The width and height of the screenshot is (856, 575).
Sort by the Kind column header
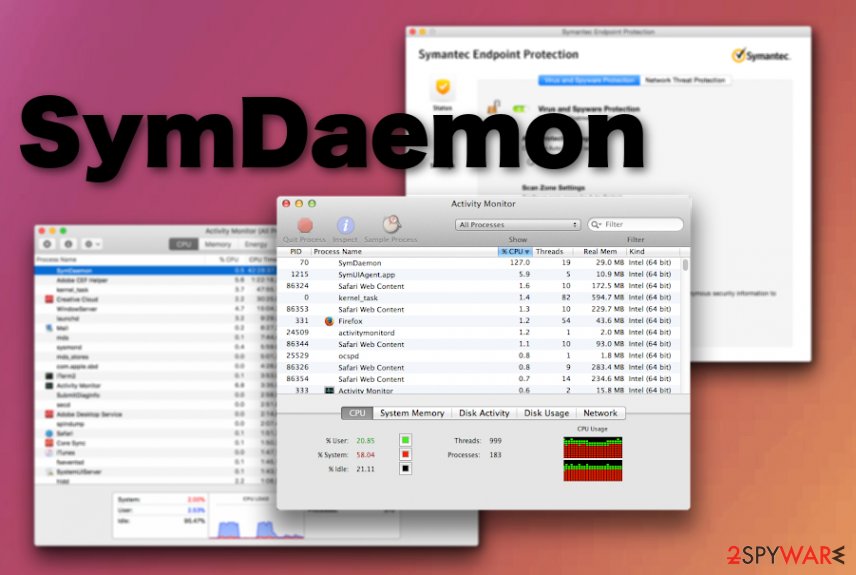pyautogui.click(x=653, y=252)
